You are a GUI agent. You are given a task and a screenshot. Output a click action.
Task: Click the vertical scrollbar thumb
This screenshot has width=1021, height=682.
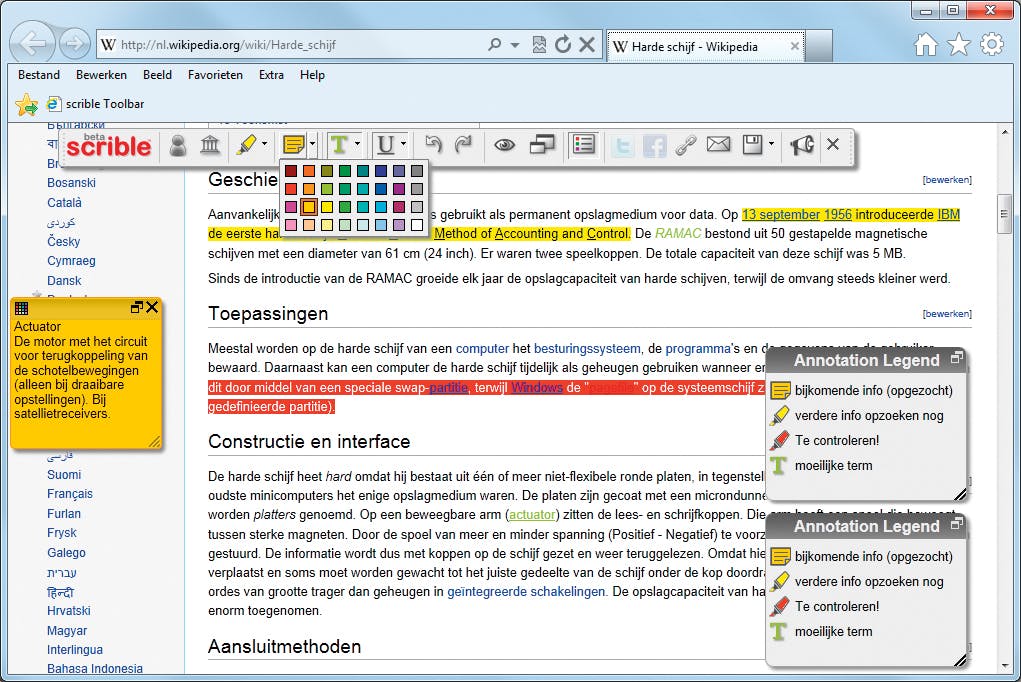[1004, 214]
